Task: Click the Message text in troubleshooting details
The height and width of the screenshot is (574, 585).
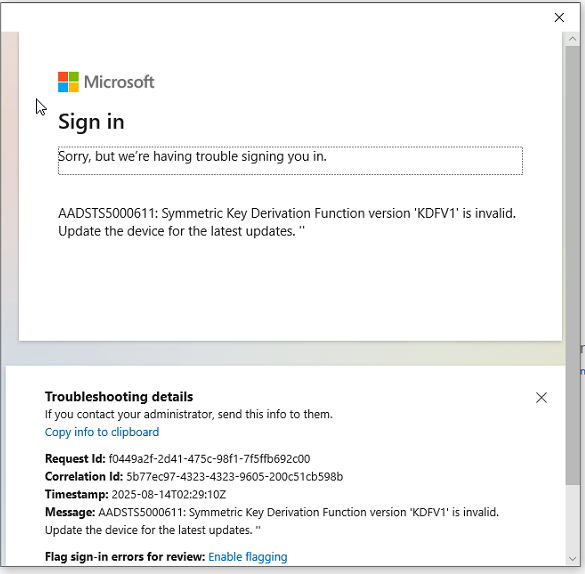Action: click(x=272, y=521)
